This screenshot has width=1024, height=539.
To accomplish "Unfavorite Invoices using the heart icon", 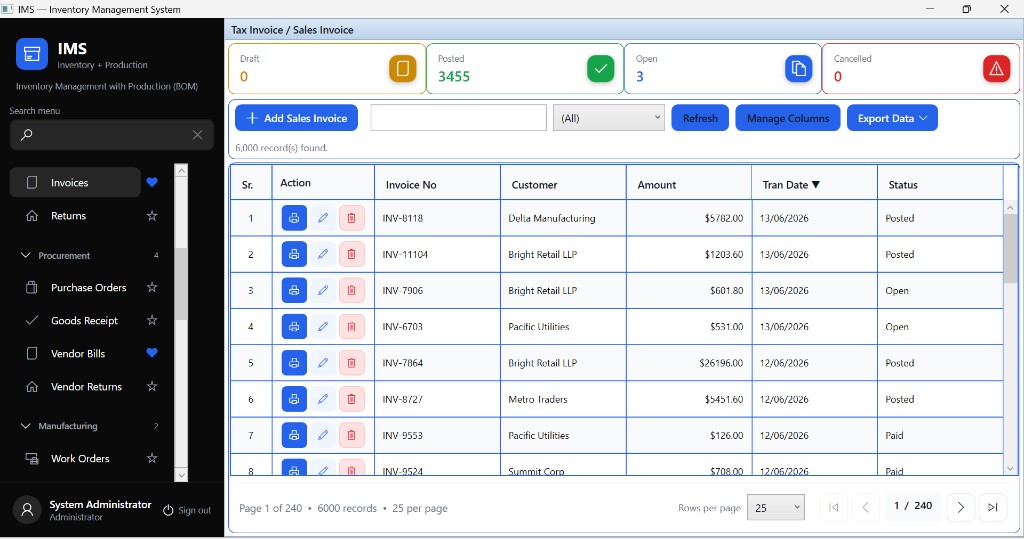I will click(x=152, y=183).
